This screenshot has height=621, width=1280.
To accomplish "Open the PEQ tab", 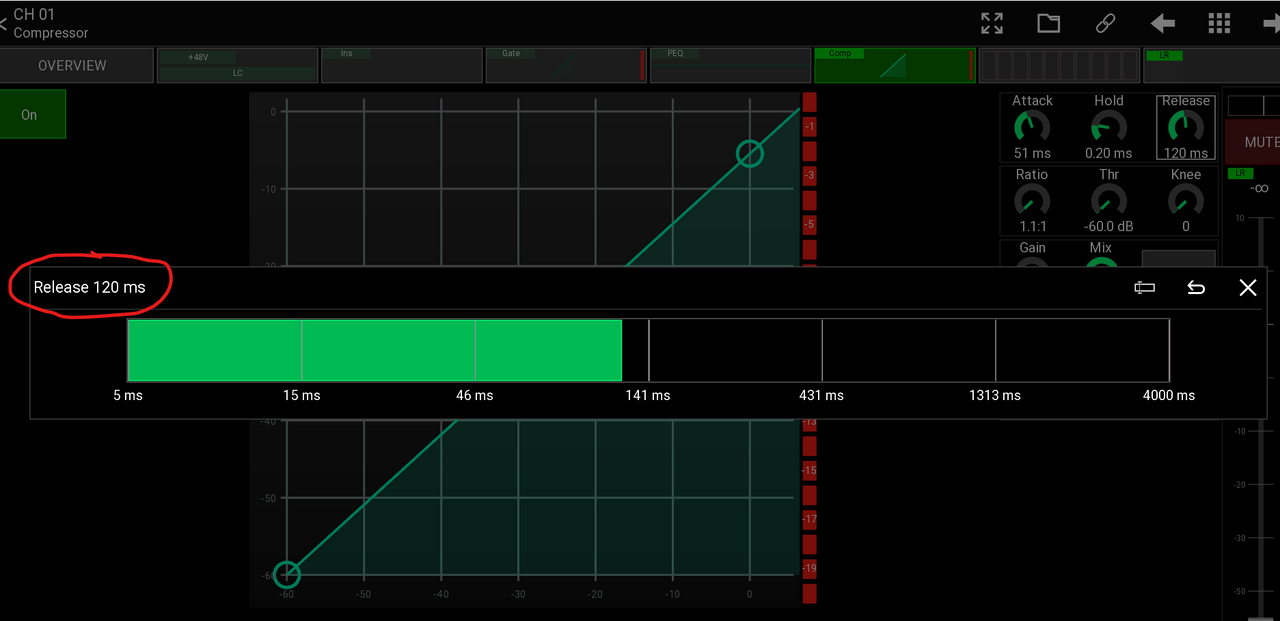I will click(x=731, y=65).
